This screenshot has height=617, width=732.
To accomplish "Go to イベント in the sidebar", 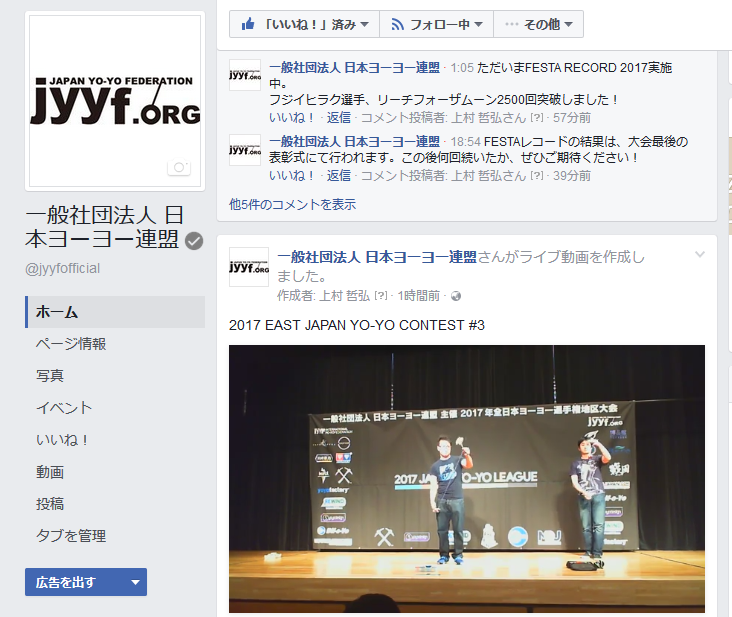I will coord(64,408).
